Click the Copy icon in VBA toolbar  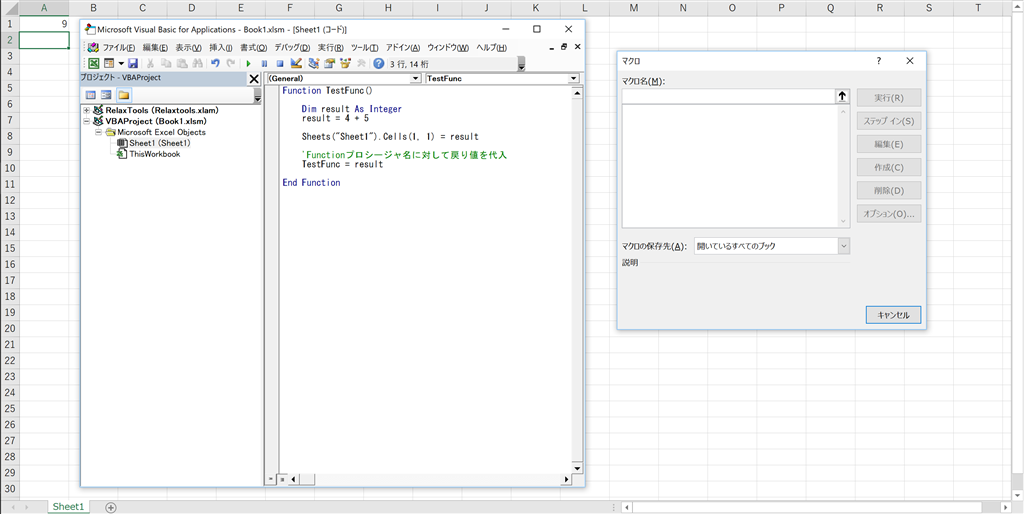tap(165, 63)
